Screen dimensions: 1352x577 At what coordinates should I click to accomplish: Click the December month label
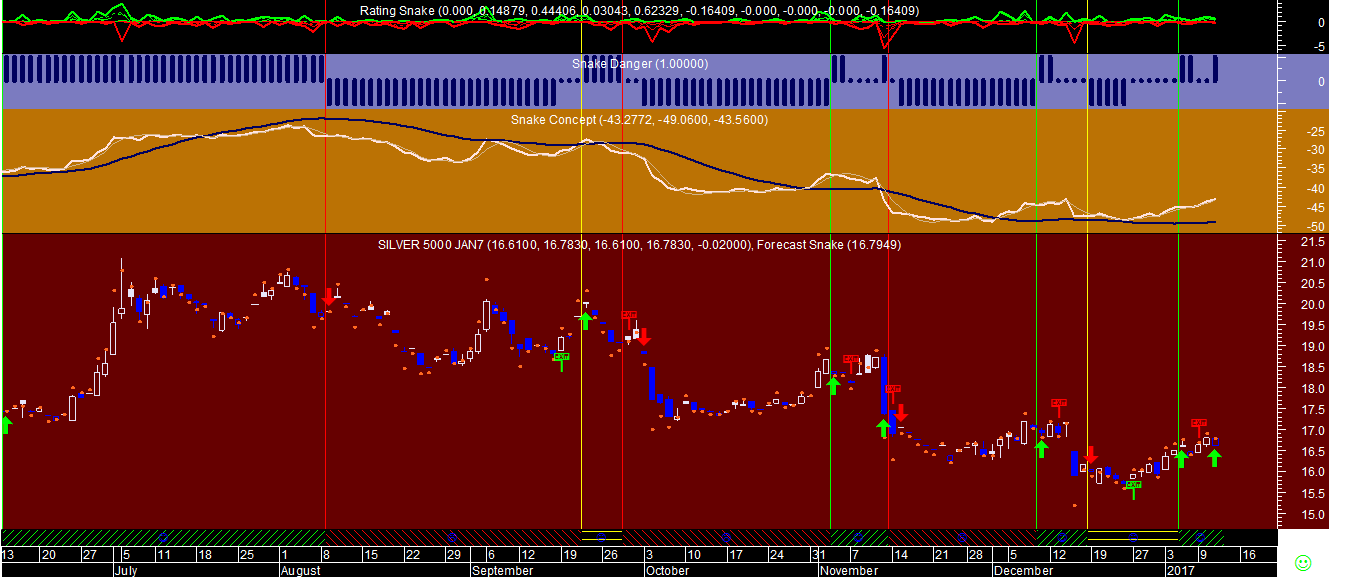[x=1024, y=571]
